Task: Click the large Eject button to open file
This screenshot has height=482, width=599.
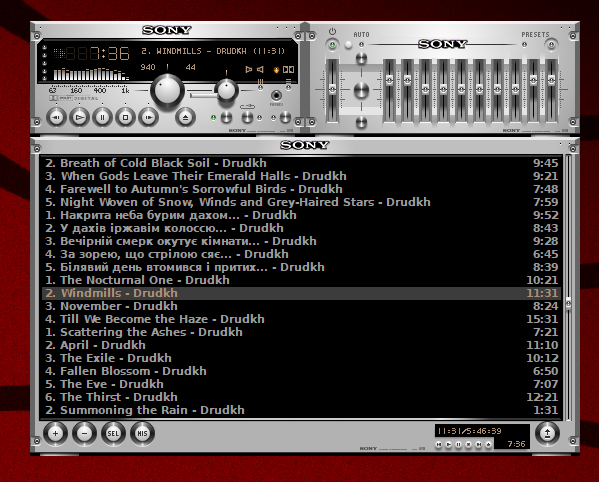Action: click(185, 117)
